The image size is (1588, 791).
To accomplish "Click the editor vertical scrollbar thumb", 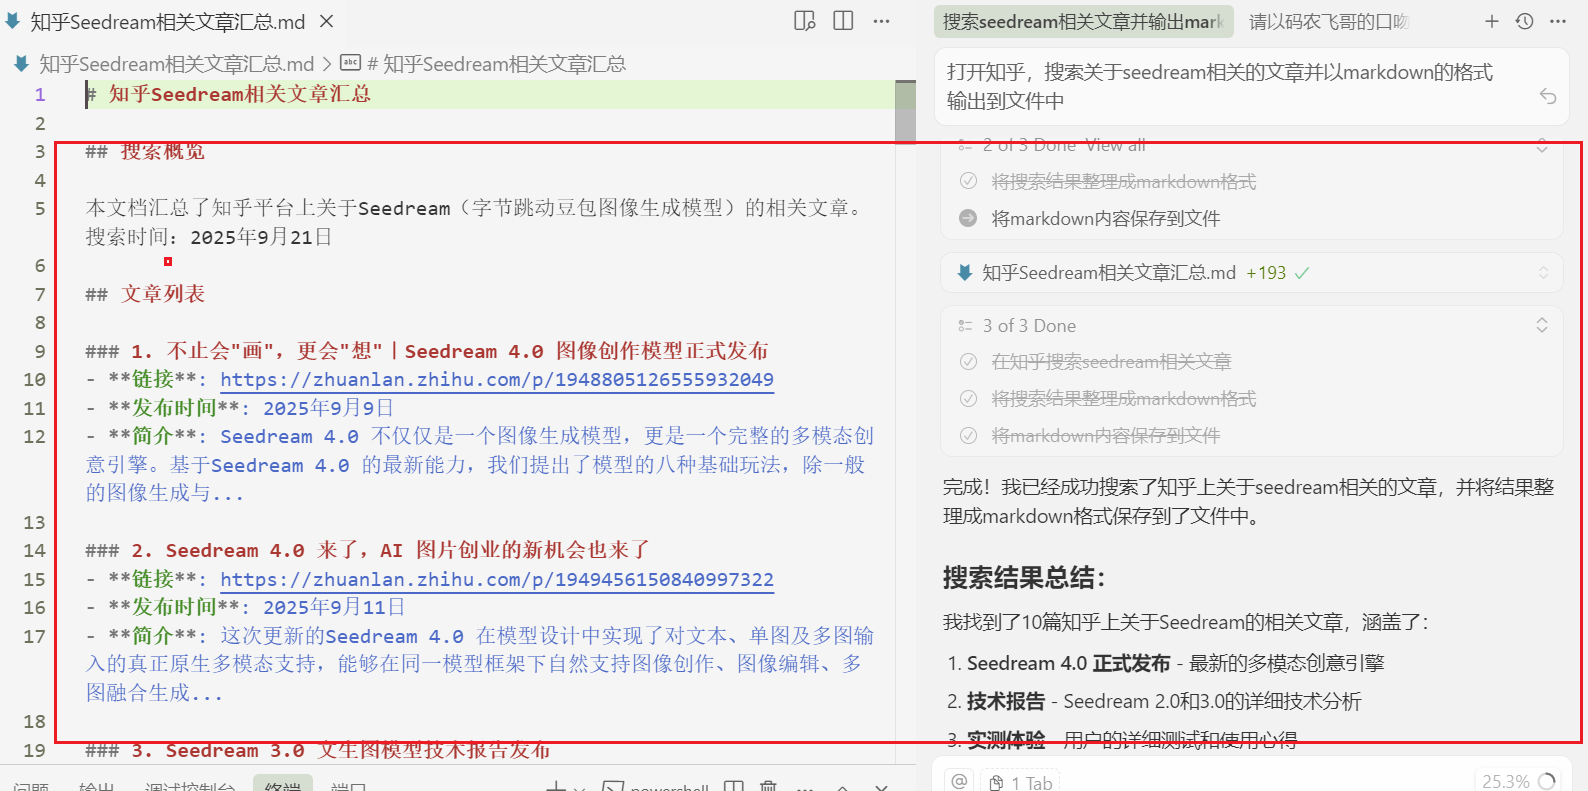I will pyautogui.click(x=905, y=112).
